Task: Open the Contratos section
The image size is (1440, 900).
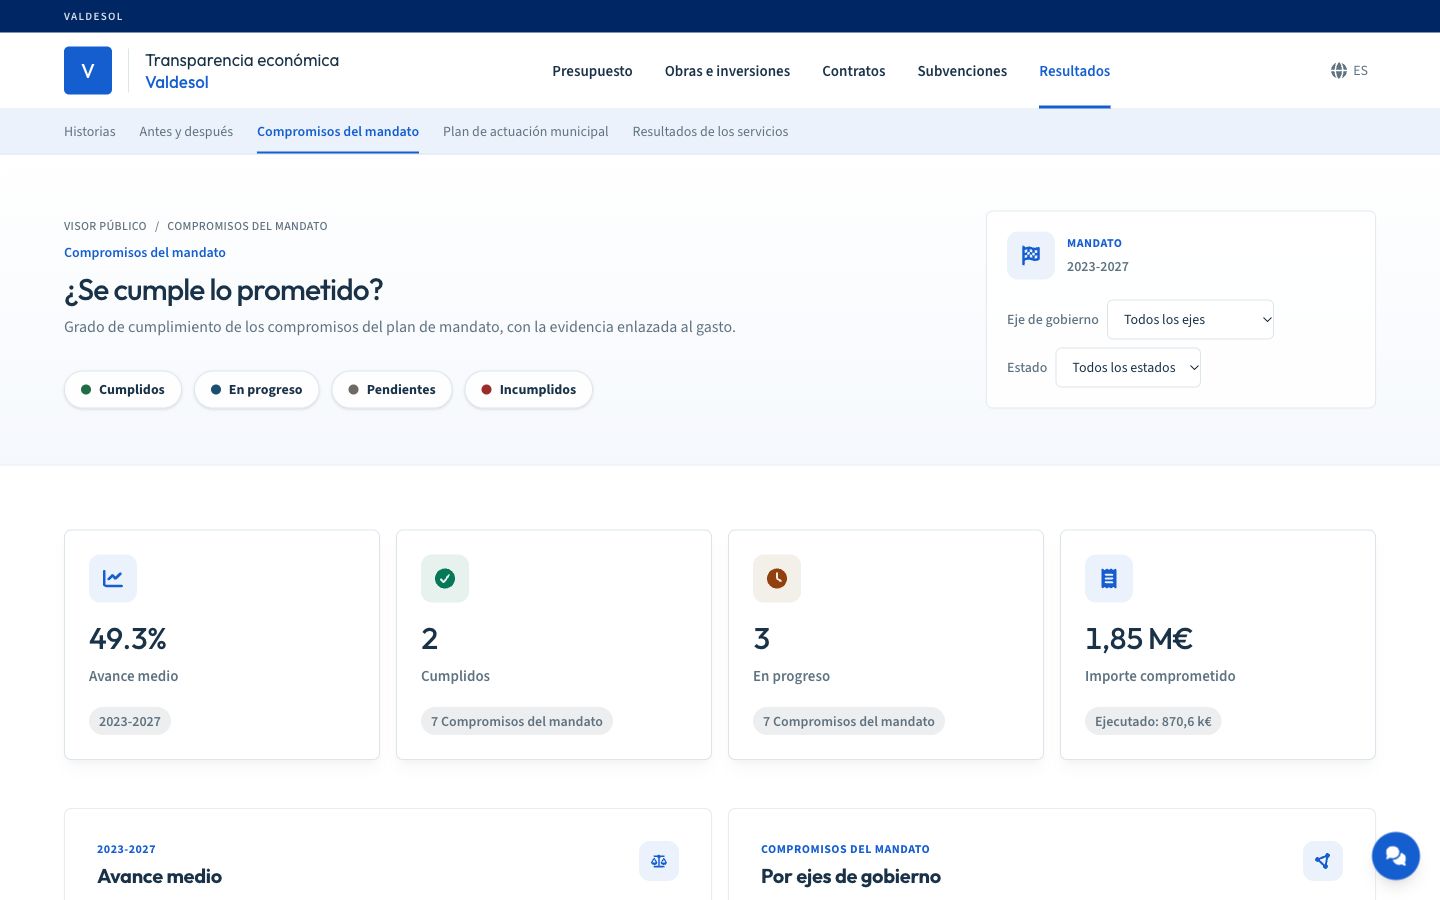Action: pos(854,71)
